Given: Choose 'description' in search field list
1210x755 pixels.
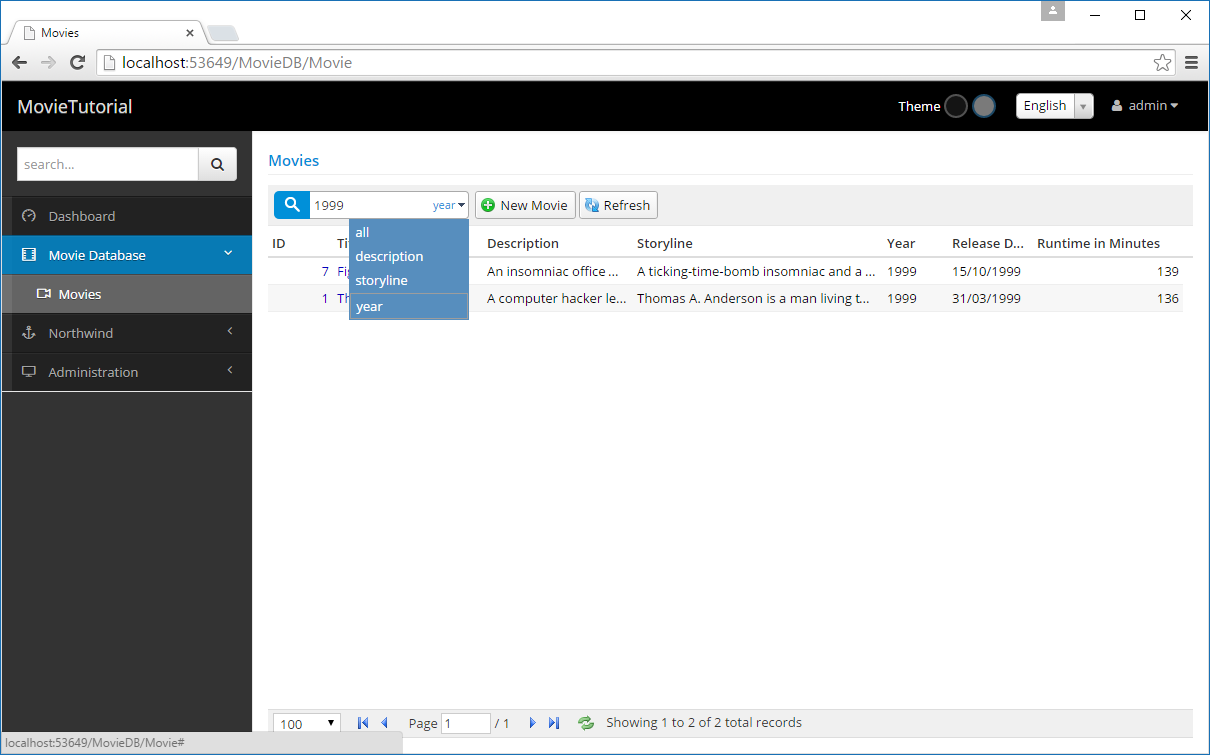Looking at the screenshot, I should [x=389, y=257].
